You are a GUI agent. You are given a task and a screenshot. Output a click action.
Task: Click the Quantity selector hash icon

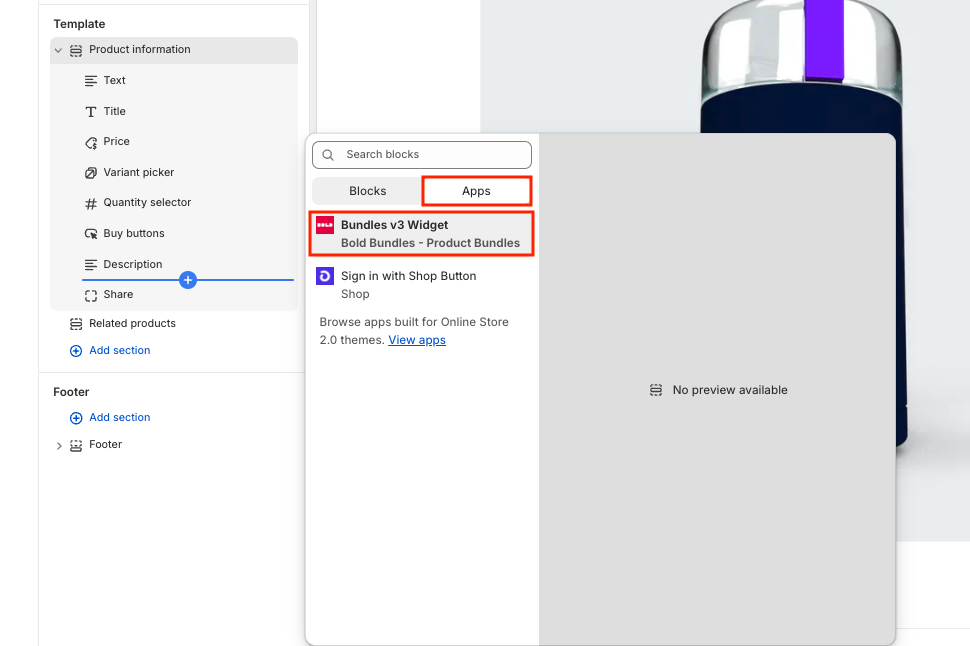[x=91, y=203]
